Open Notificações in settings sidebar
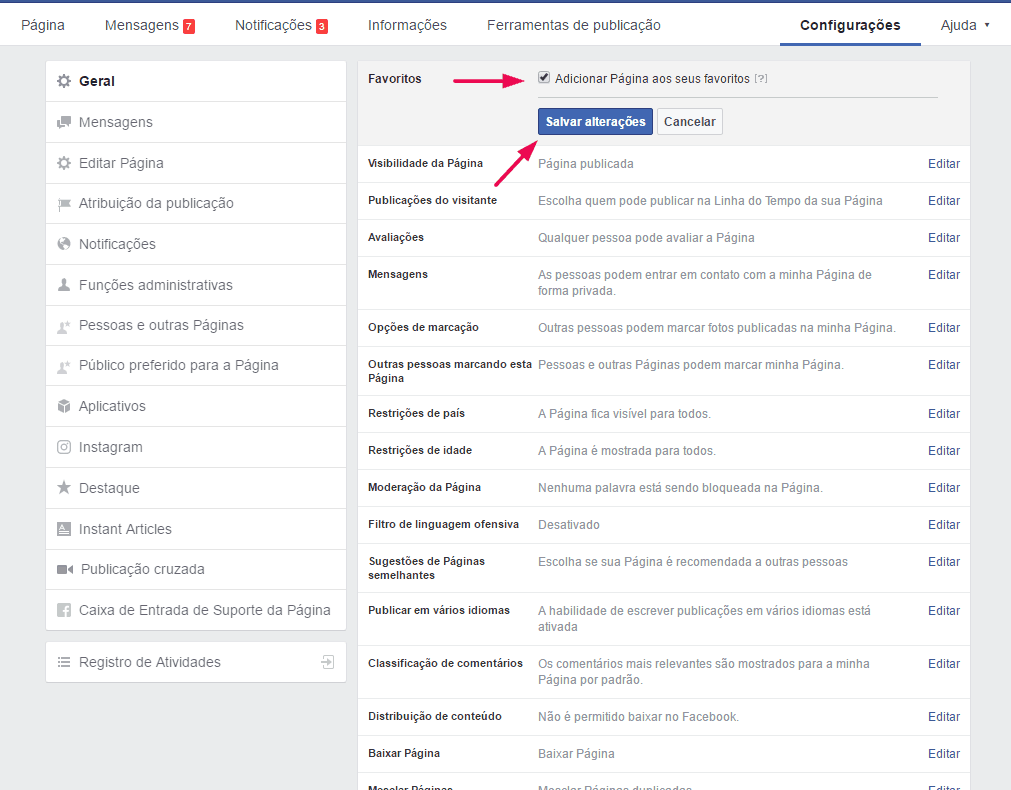The image size is (1011, 790). (196, 244)
